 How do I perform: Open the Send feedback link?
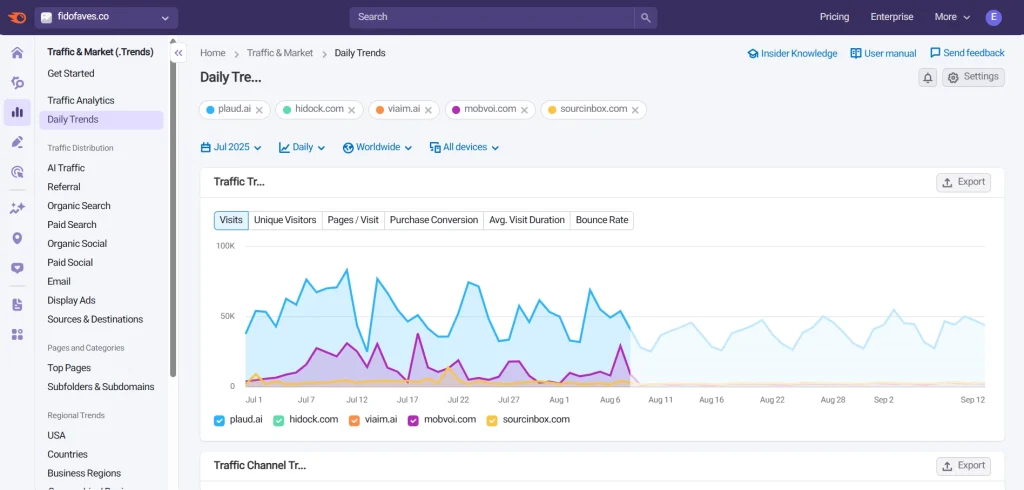click(967, 53)
